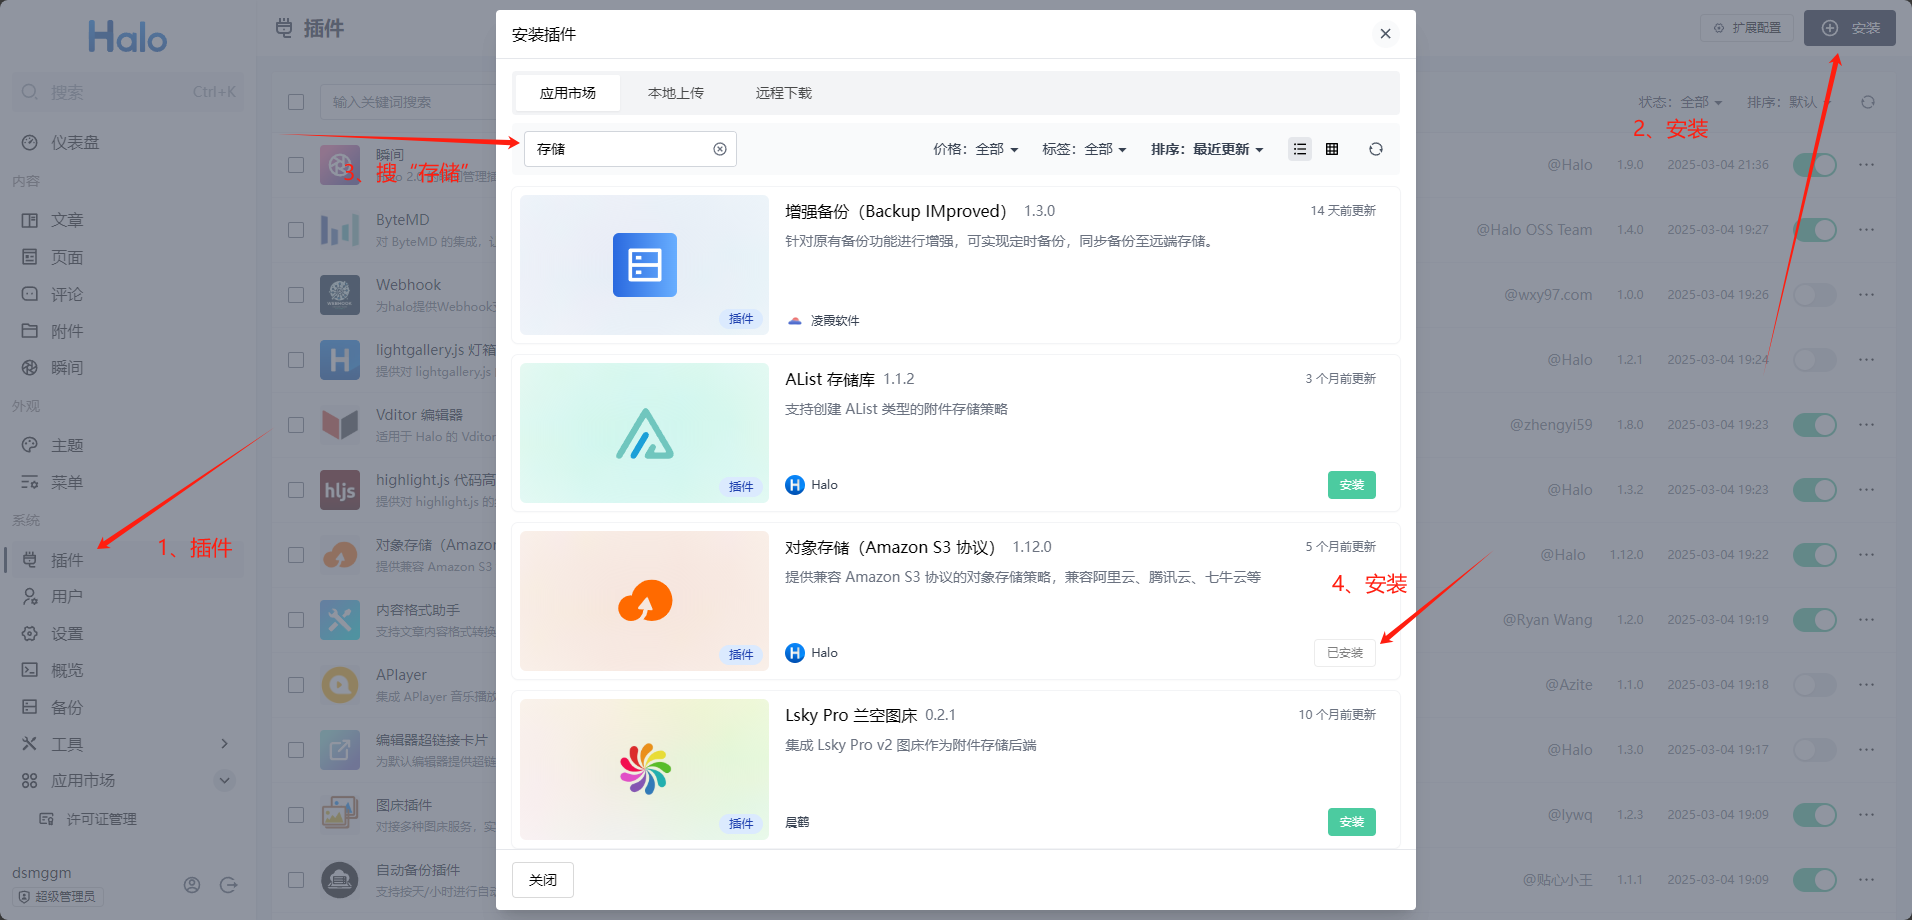Check the APlayer plugin row checkbox

coord(296,685)
